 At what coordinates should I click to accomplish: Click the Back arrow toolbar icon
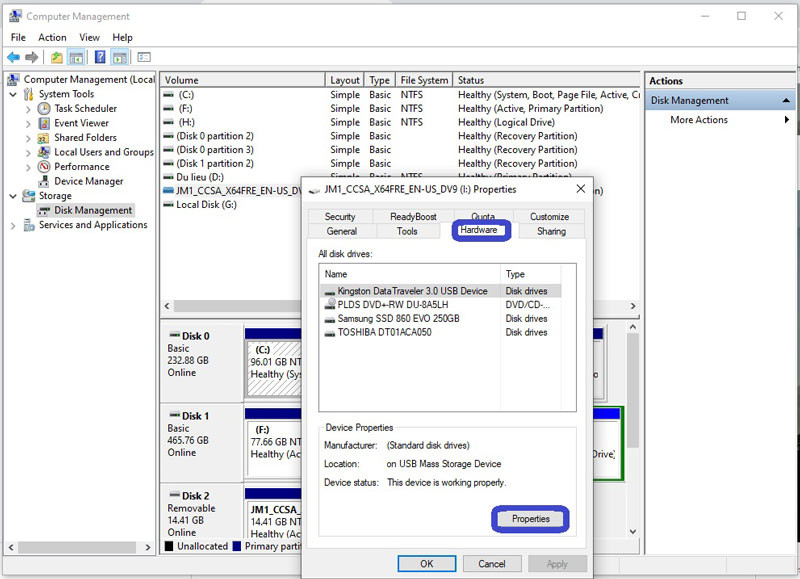click(13, 58)
